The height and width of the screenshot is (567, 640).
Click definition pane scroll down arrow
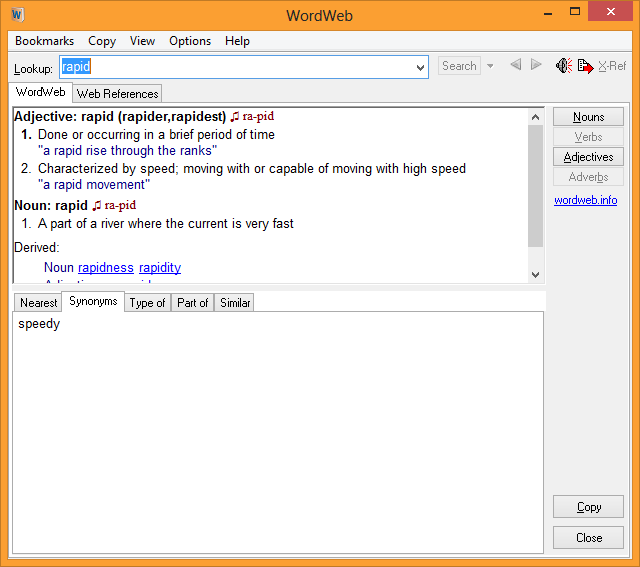[x=535, y=275]
